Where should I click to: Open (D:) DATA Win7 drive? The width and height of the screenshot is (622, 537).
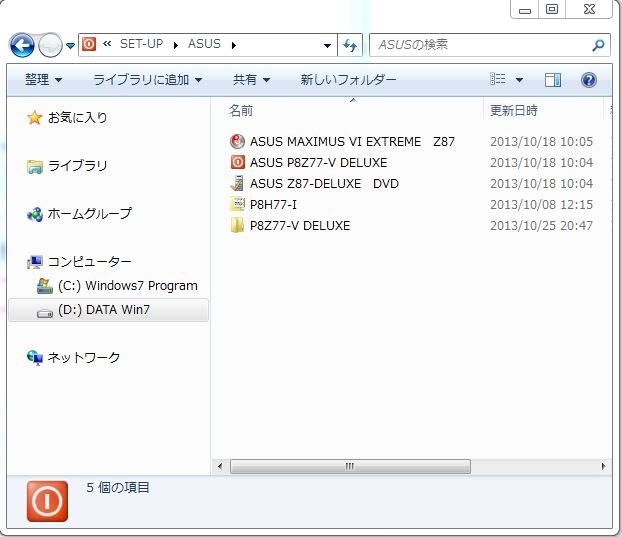point(104,309)
